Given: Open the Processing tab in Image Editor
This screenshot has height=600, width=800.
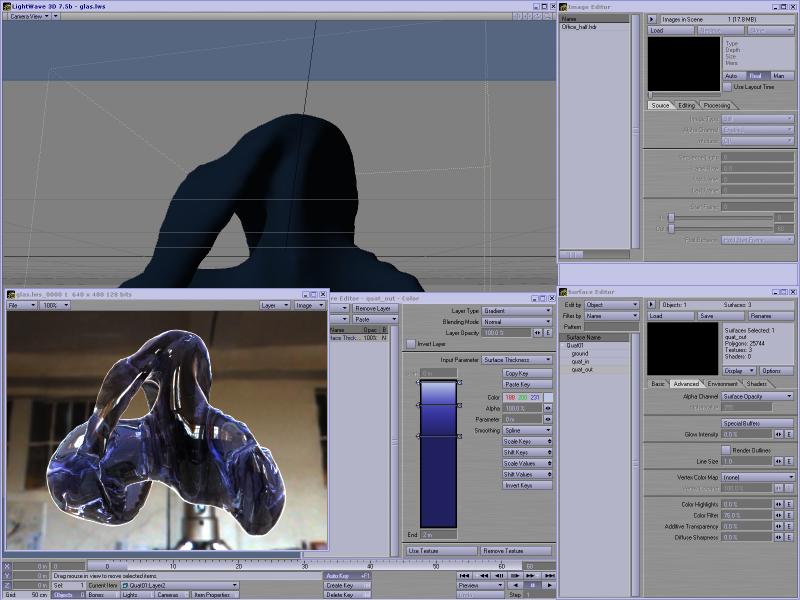Looking at the screenshot, I should pos(716,105).
